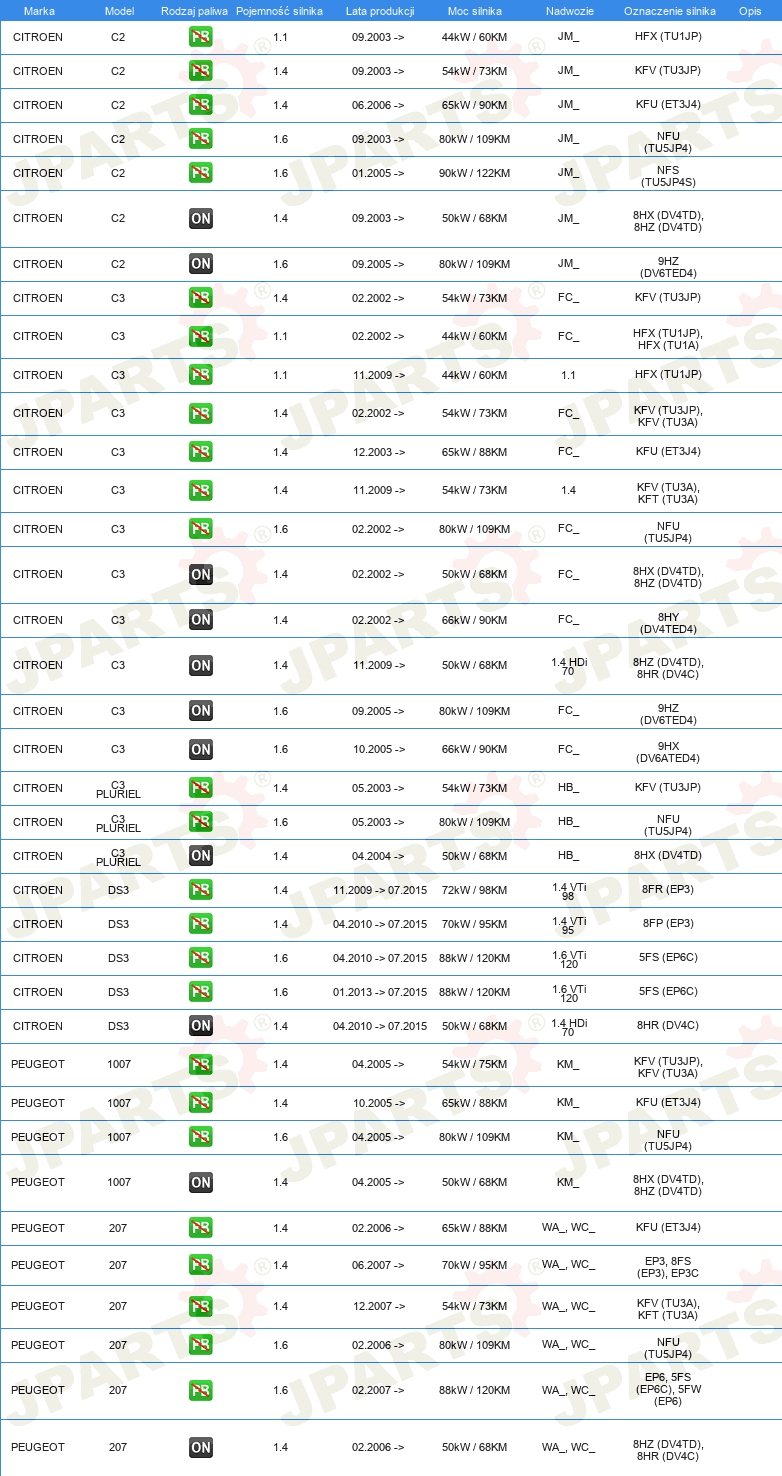Click engine code '8FR (EP3)'
Image resolution: width=782 pixels, height=1476 pixels.
(x=668, y=890)
